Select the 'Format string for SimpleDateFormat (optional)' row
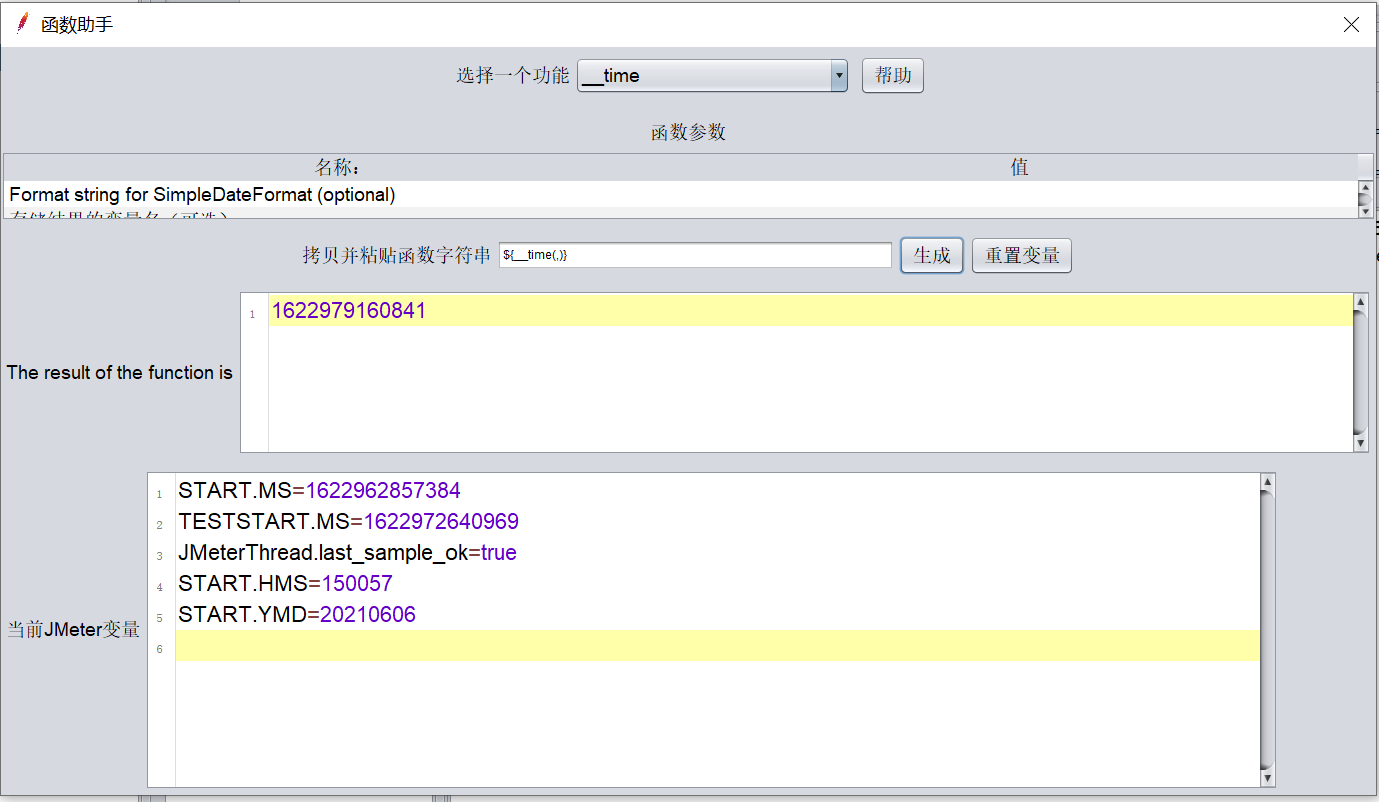This screenshot has height=802, width=1379. pyautogui.click(x=681, y=194)
